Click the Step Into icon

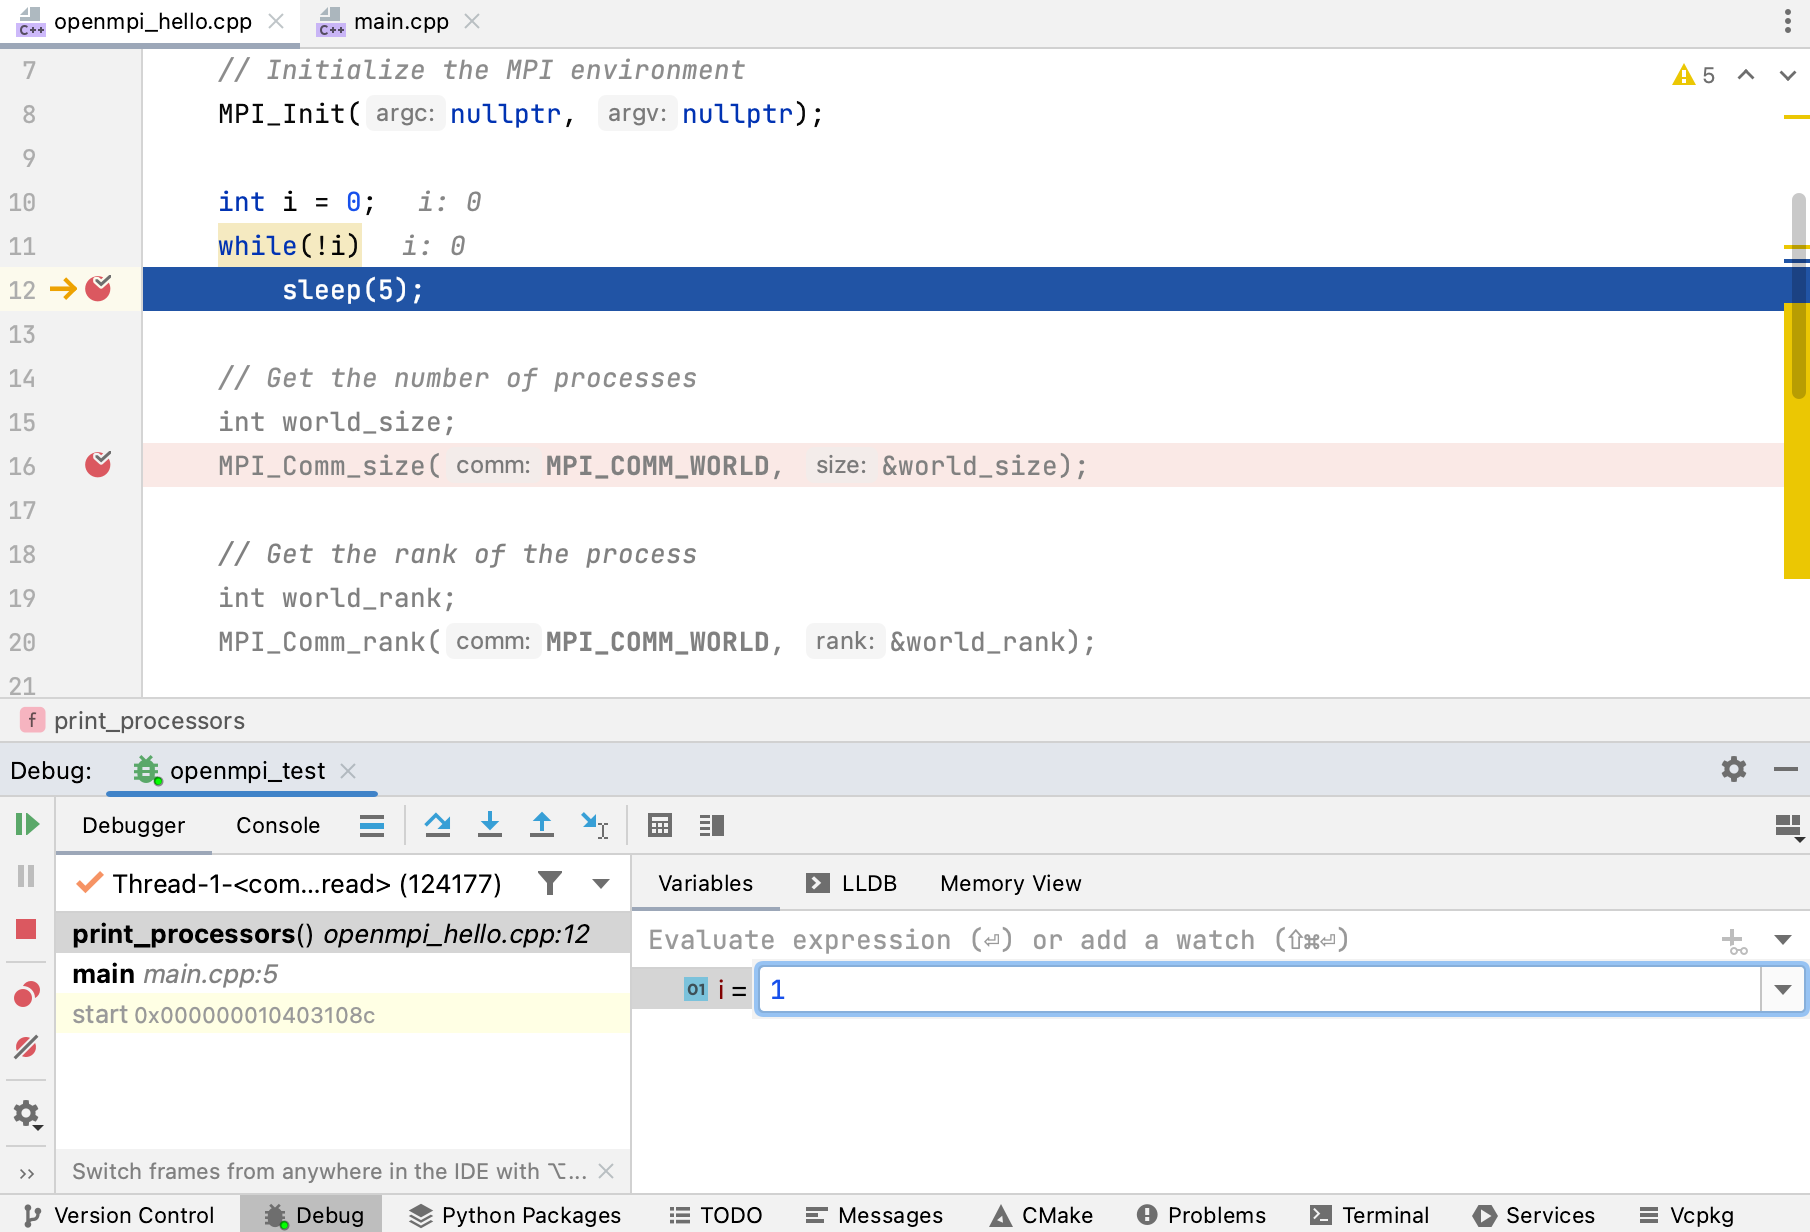pyautogui.click(x=489, y=825)
